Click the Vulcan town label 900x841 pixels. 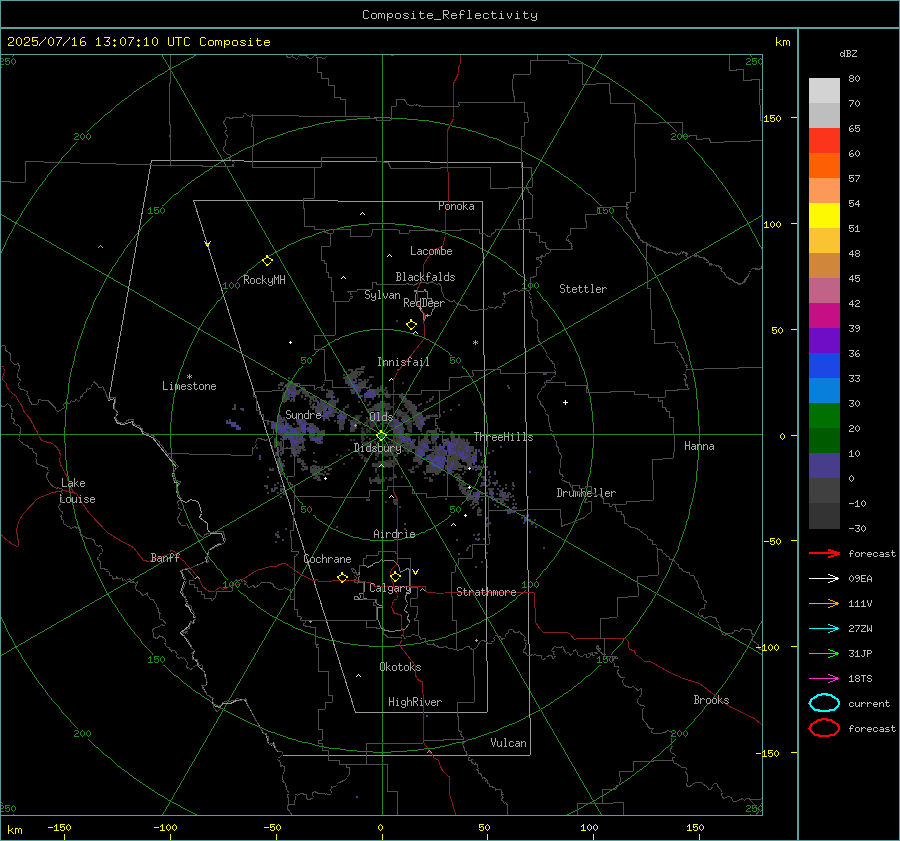pyautogui.click(x=509, y=743)
